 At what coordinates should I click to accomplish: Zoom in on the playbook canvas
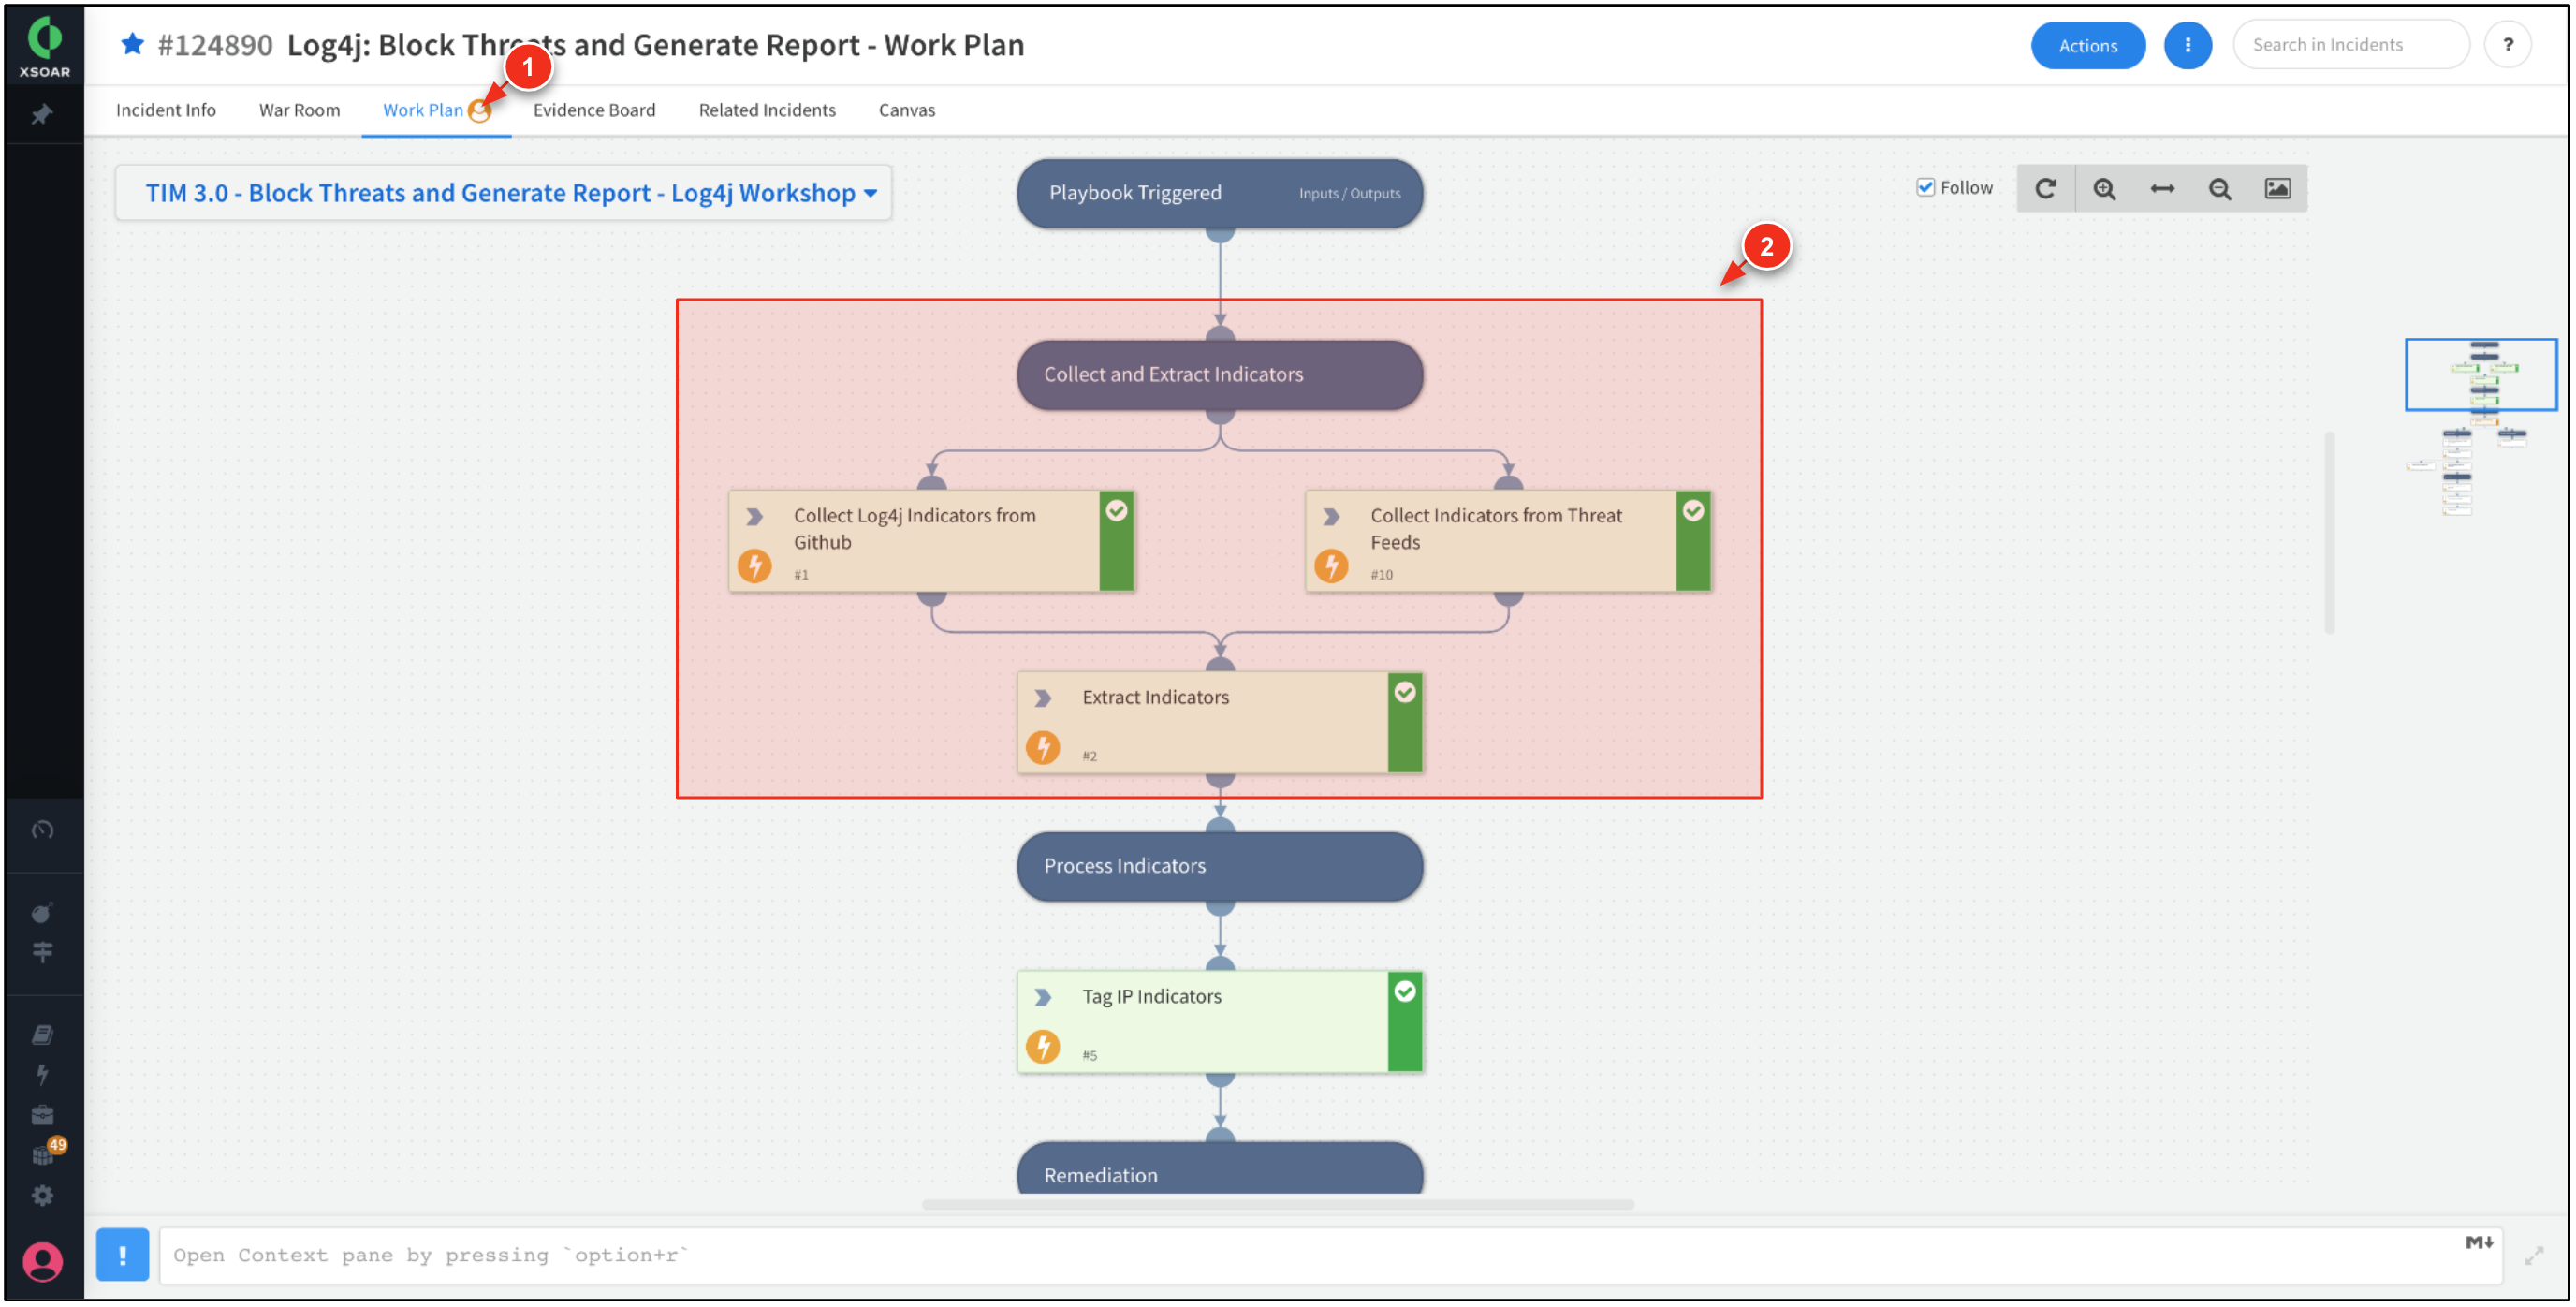[2104, 188]
